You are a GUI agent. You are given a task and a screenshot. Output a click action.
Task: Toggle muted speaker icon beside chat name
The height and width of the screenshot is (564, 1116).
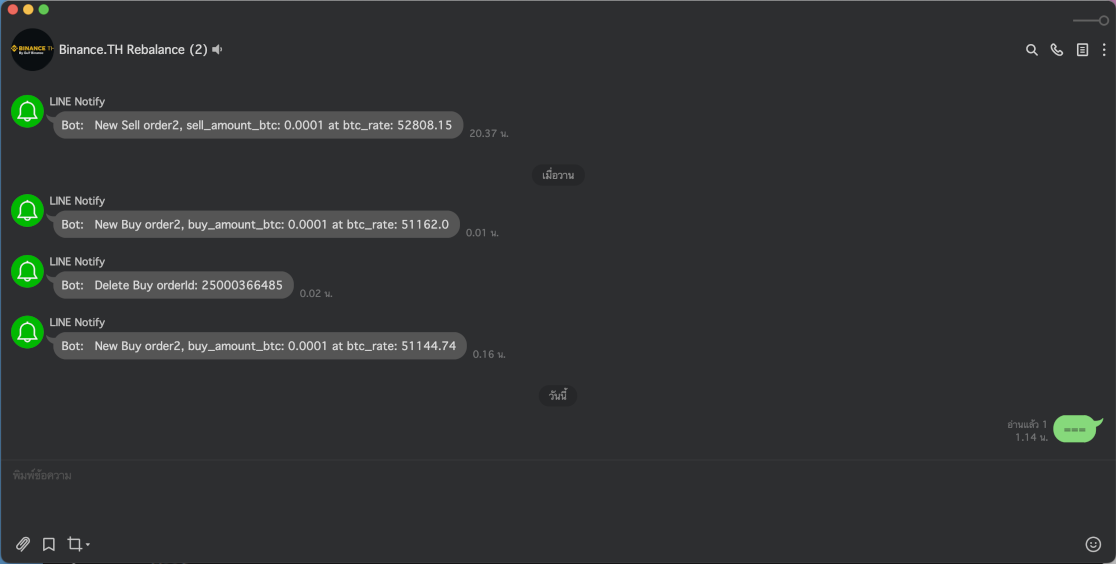click(x=217, y=49)
